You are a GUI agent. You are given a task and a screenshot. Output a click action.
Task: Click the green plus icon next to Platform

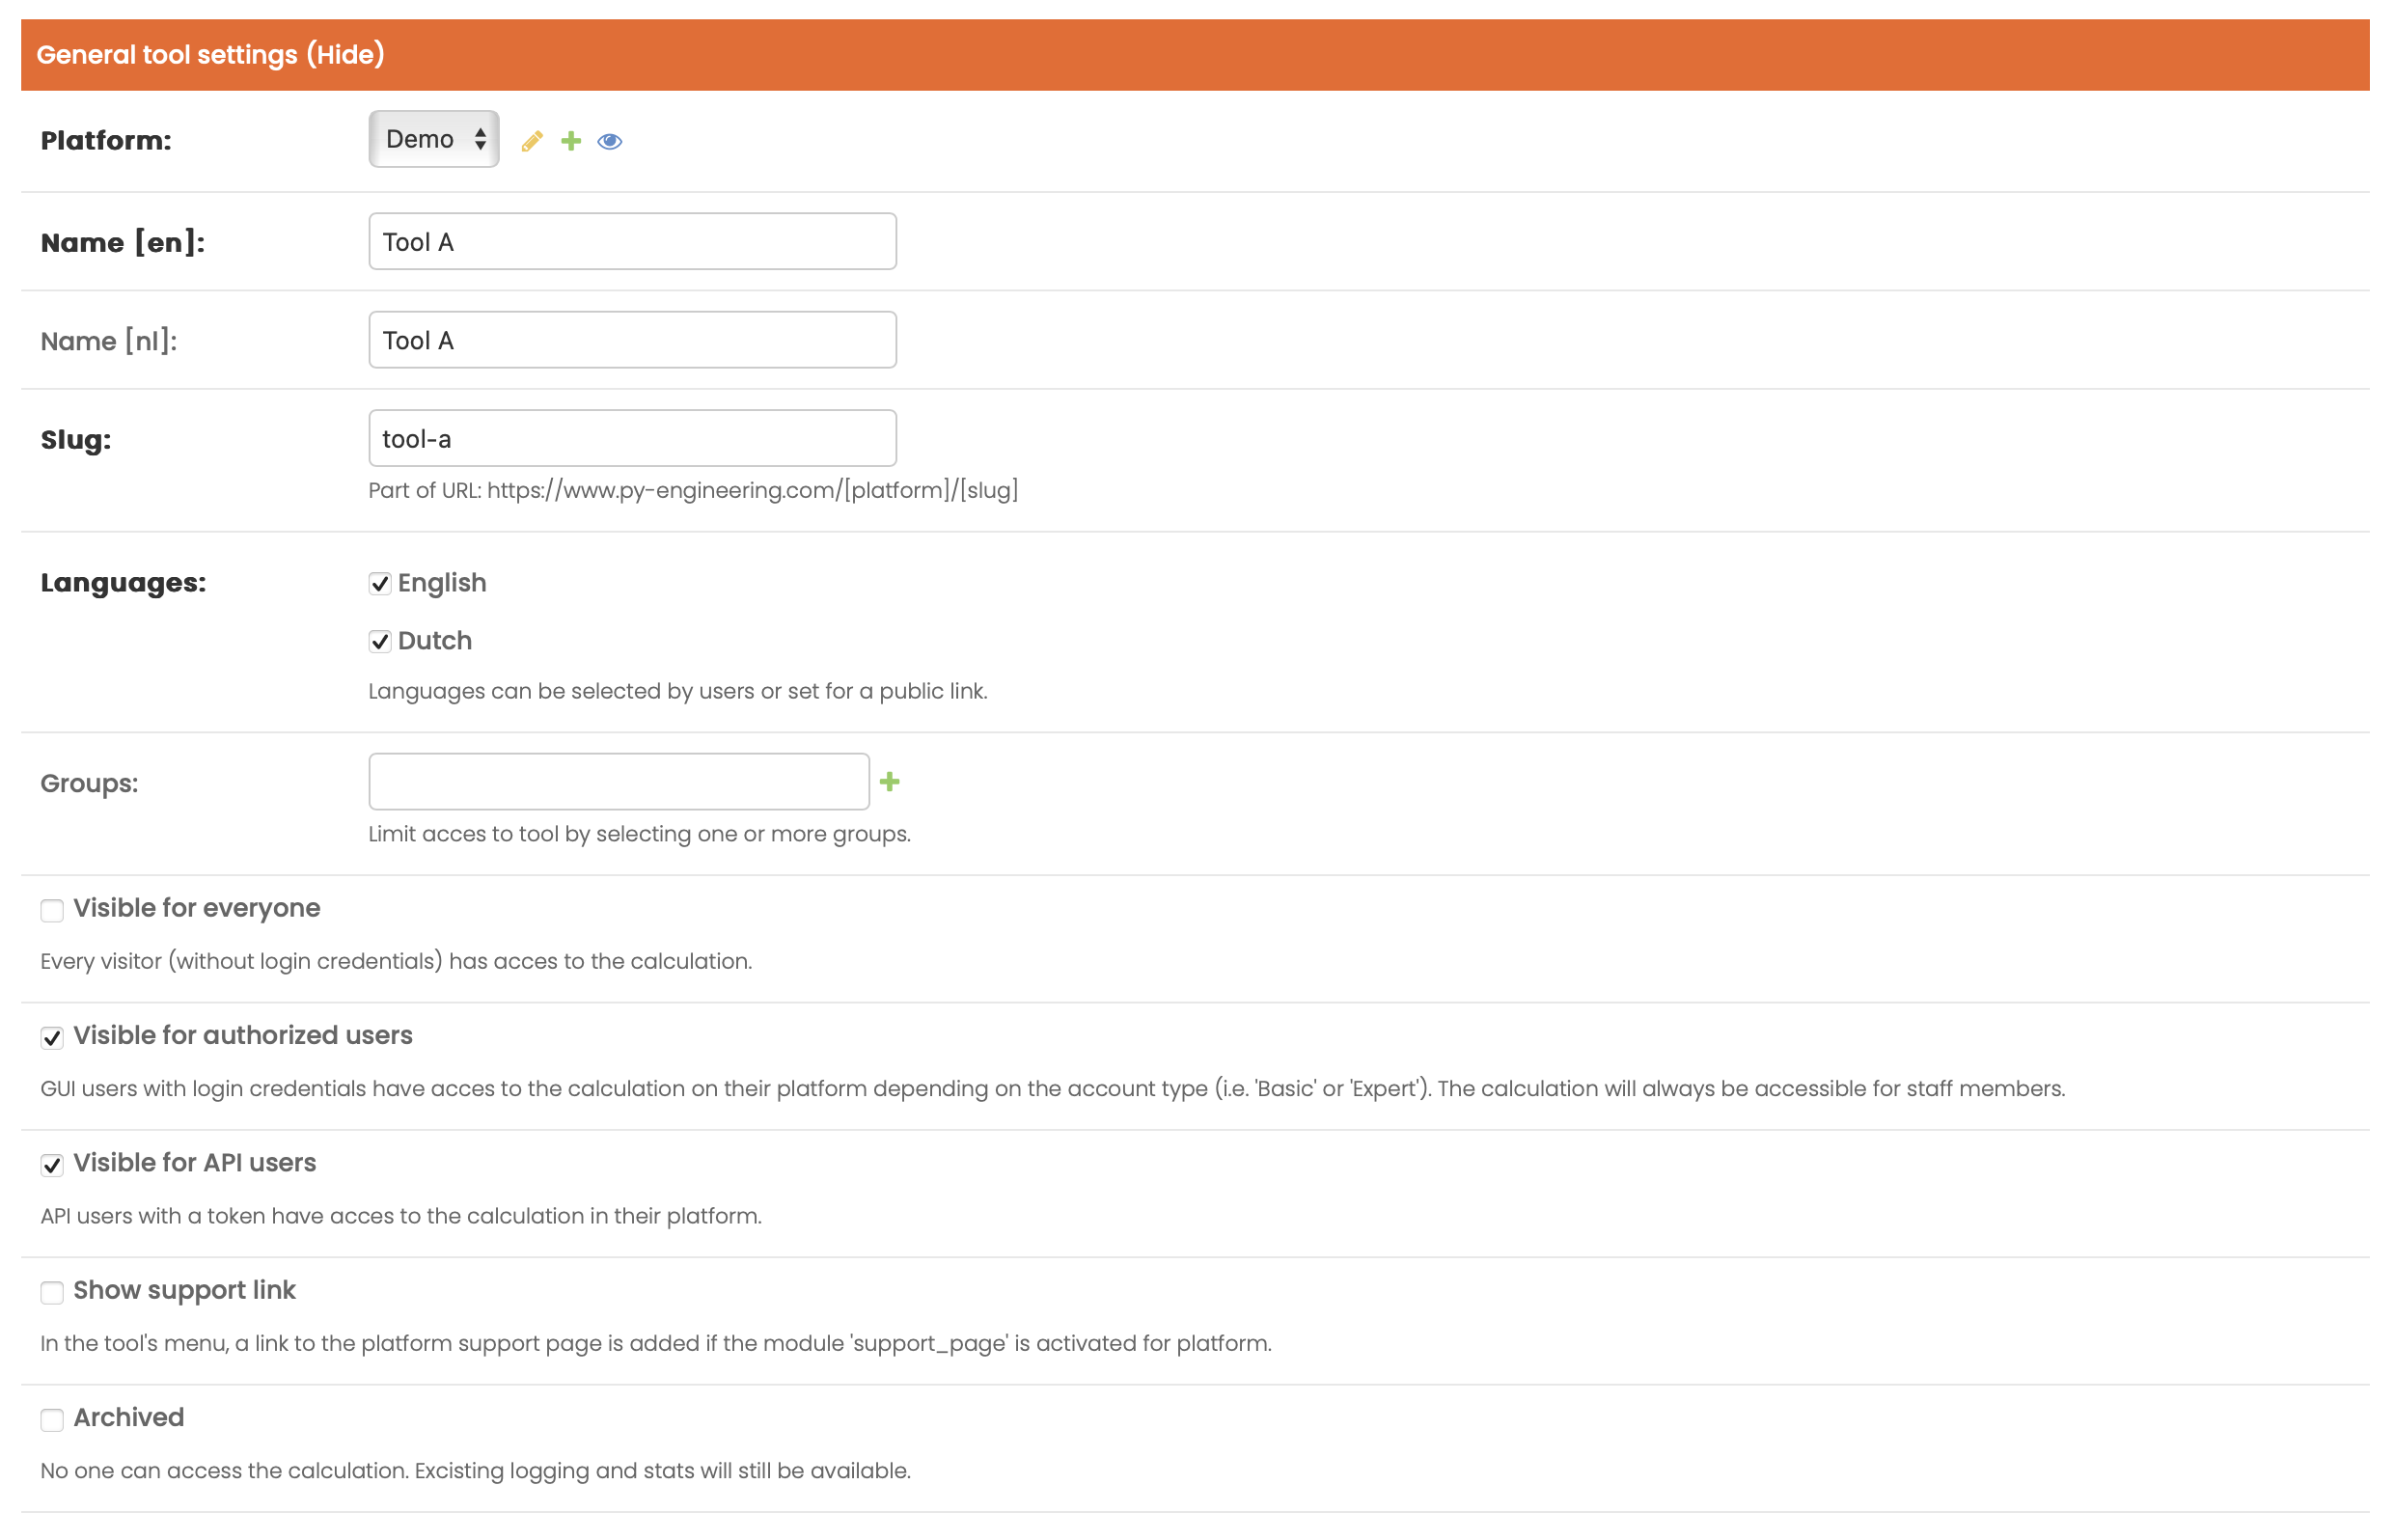point(571,141)
